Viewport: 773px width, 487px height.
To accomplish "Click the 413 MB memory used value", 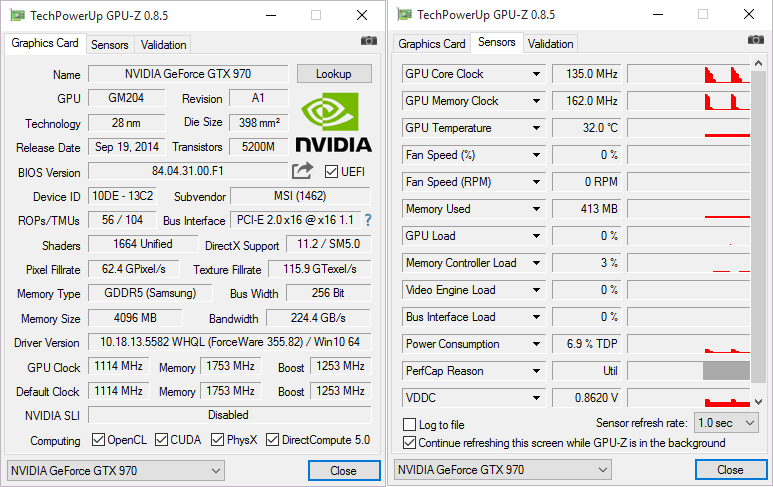I will [x=587, y=209].
